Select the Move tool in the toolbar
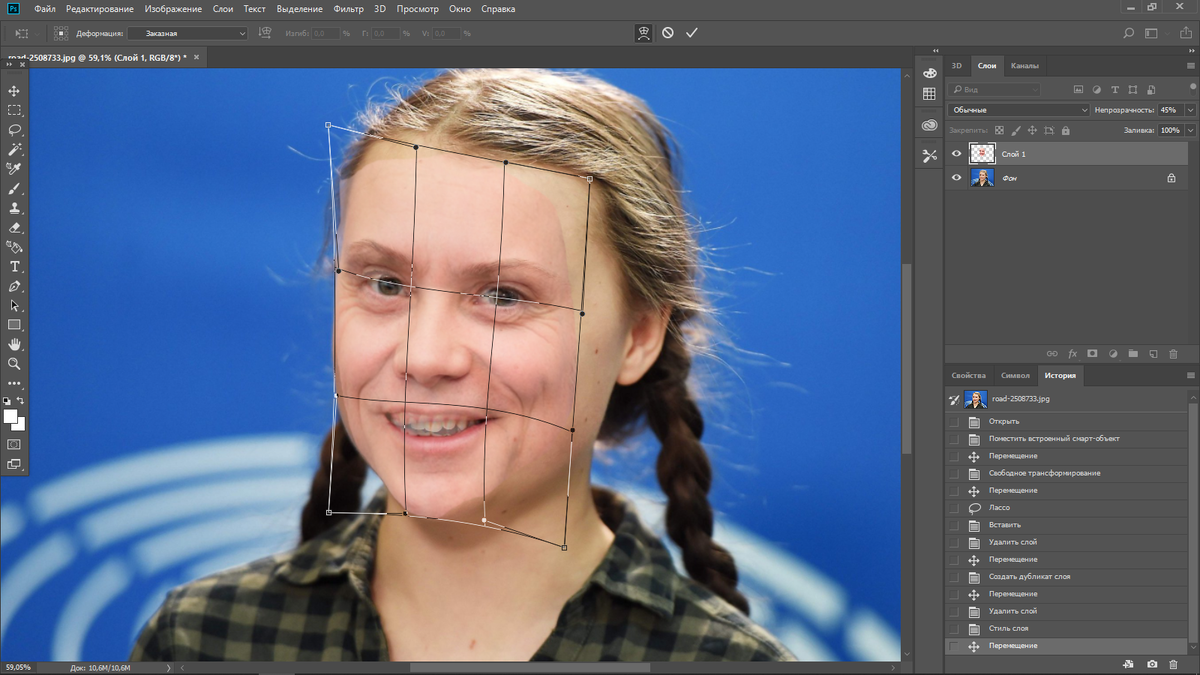The height and width of the screenshot is (675, 1200). 14,91
